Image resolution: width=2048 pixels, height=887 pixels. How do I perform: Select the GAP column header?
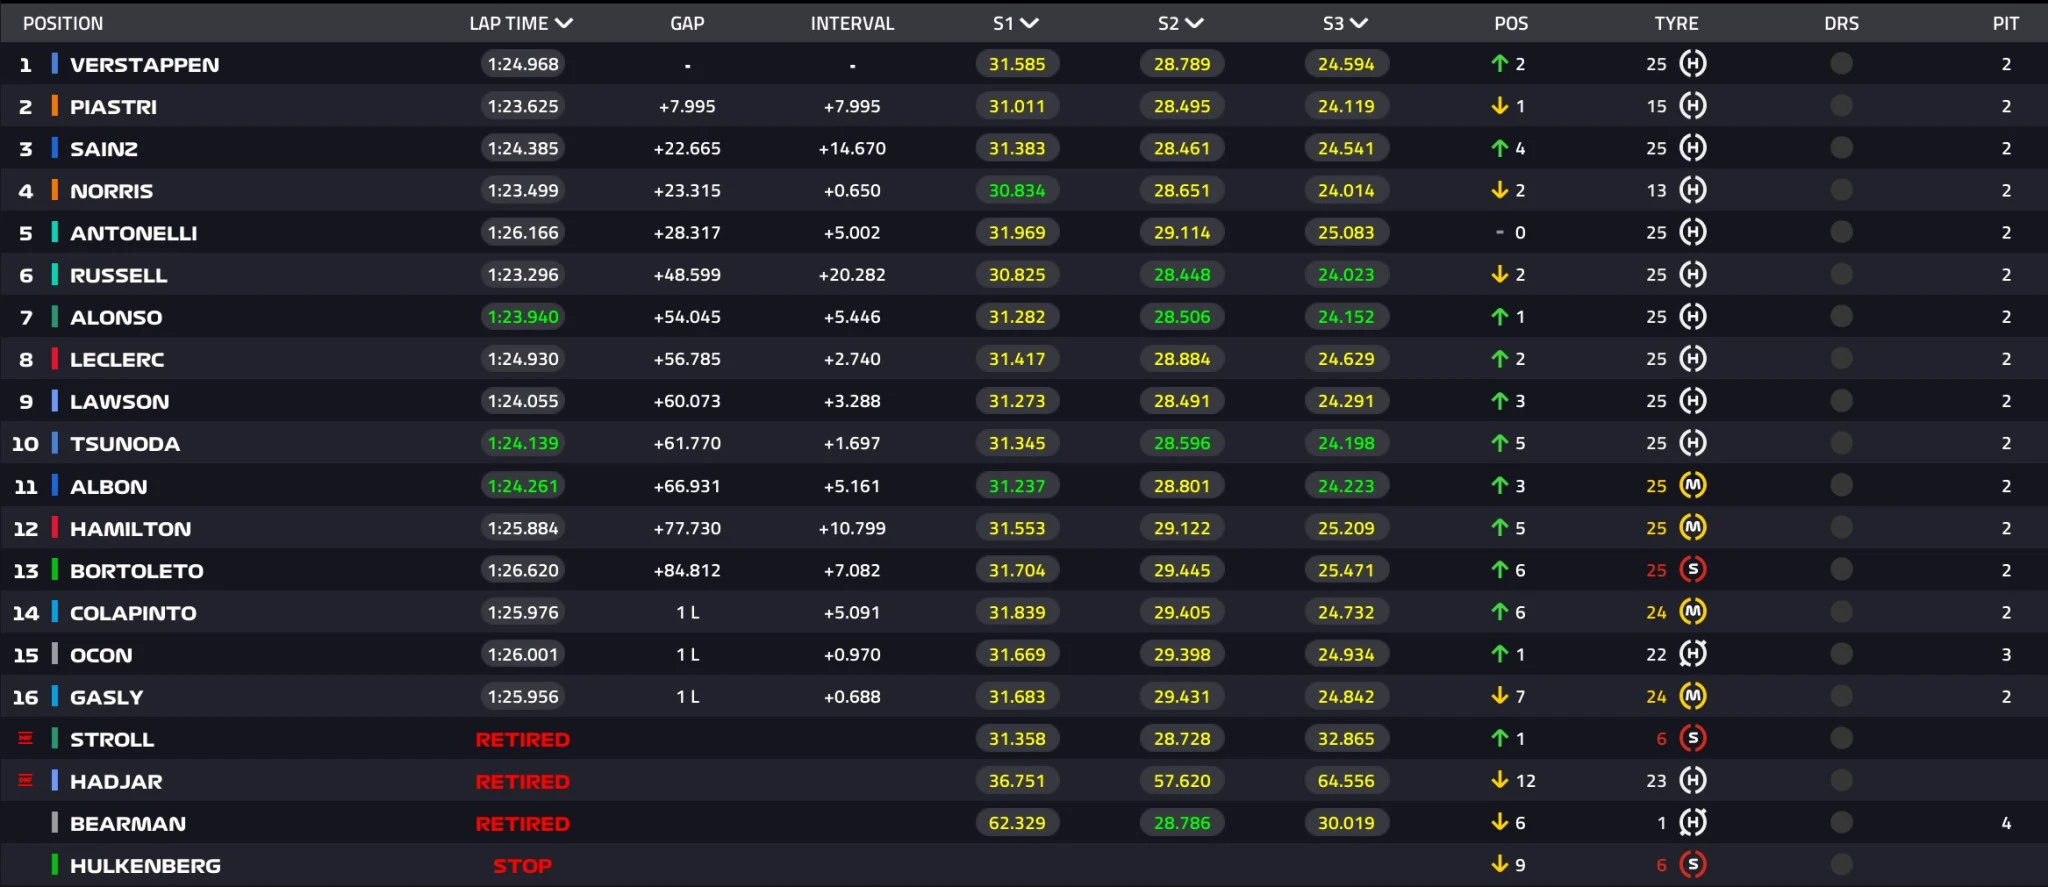687,23
